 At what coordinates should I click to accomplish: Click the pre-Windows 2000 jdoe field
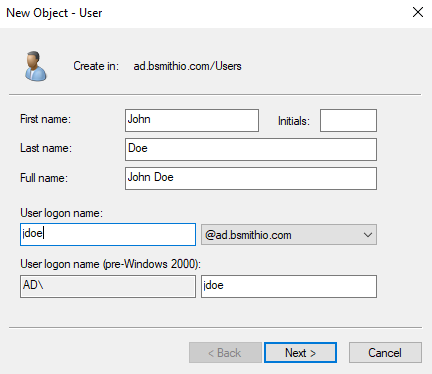click(289, 286)
